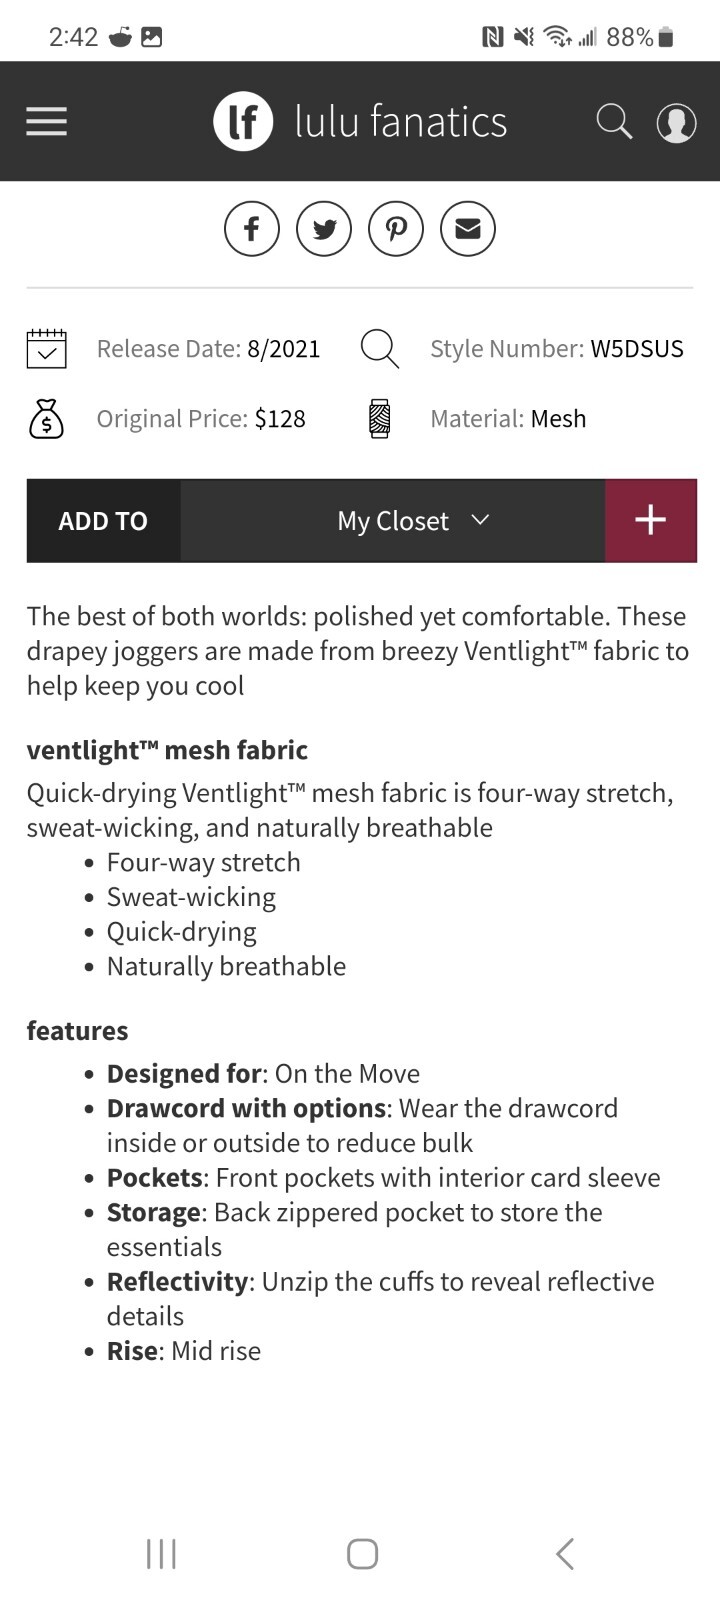Open site search magnifier in header
Screen dimensions: 720x1600
(x=614, y=122)
